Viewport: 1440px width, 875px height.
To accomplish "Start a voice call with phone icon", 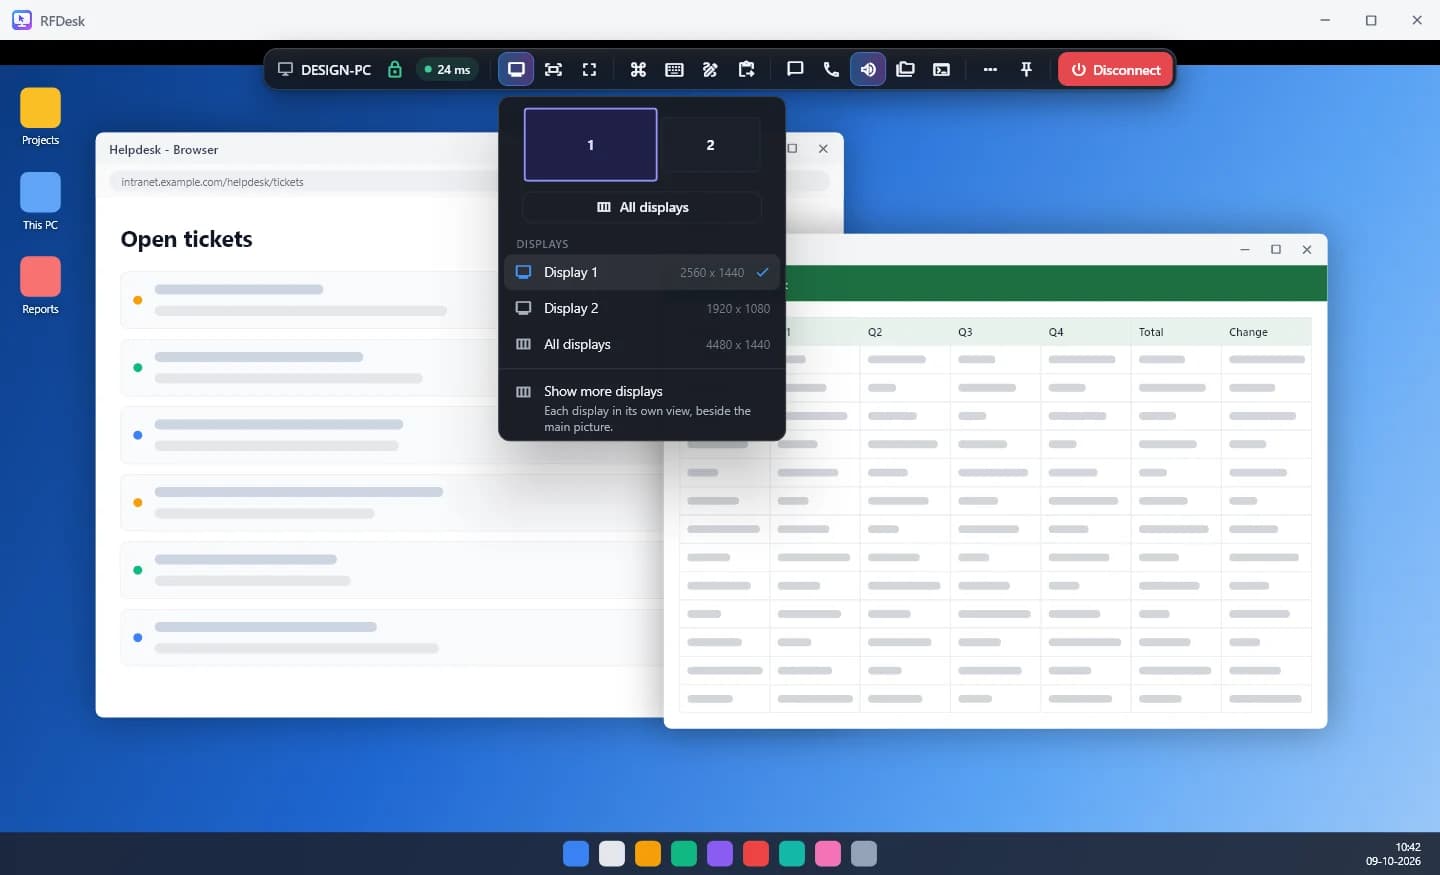I will tap(831, 69).
